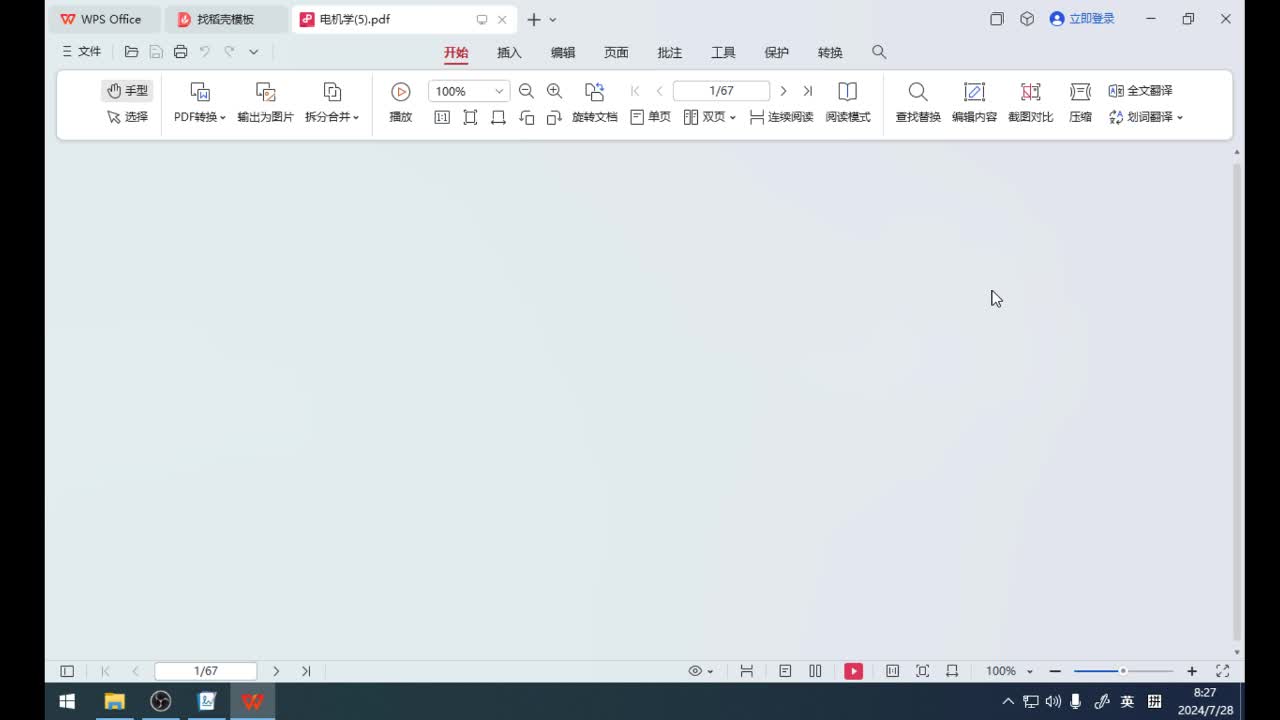Rotate page counterclockwise icon
The image size is (1280, 720).
(527, 117)
